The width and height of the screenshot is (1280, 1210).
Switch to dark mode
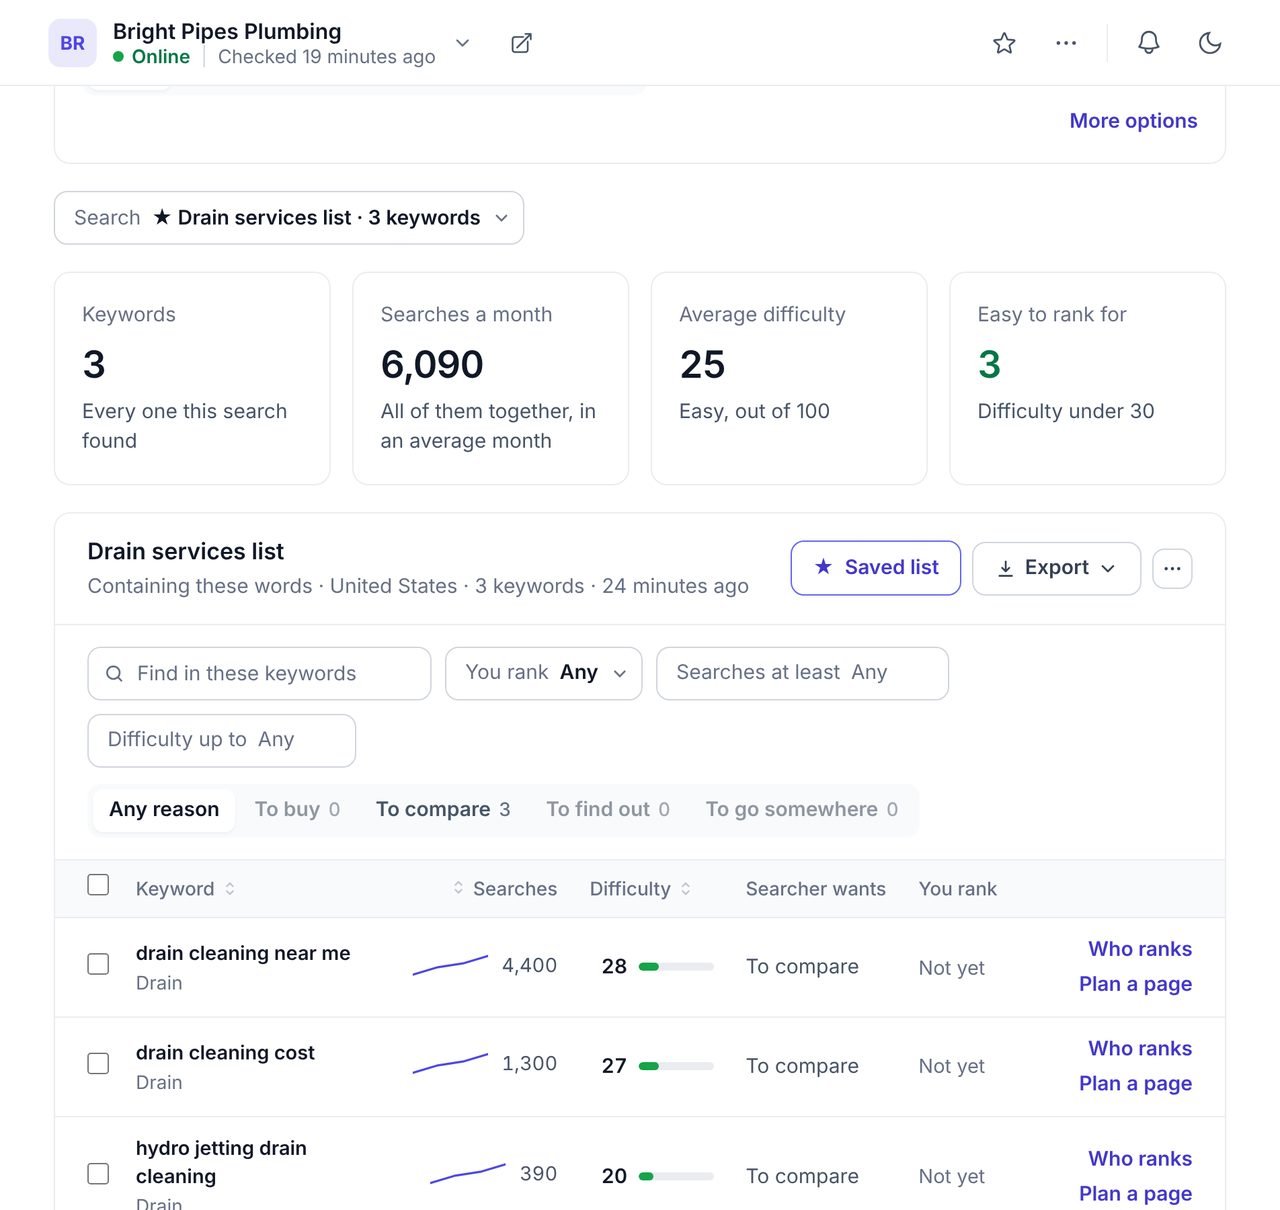tap(1210, 43)
